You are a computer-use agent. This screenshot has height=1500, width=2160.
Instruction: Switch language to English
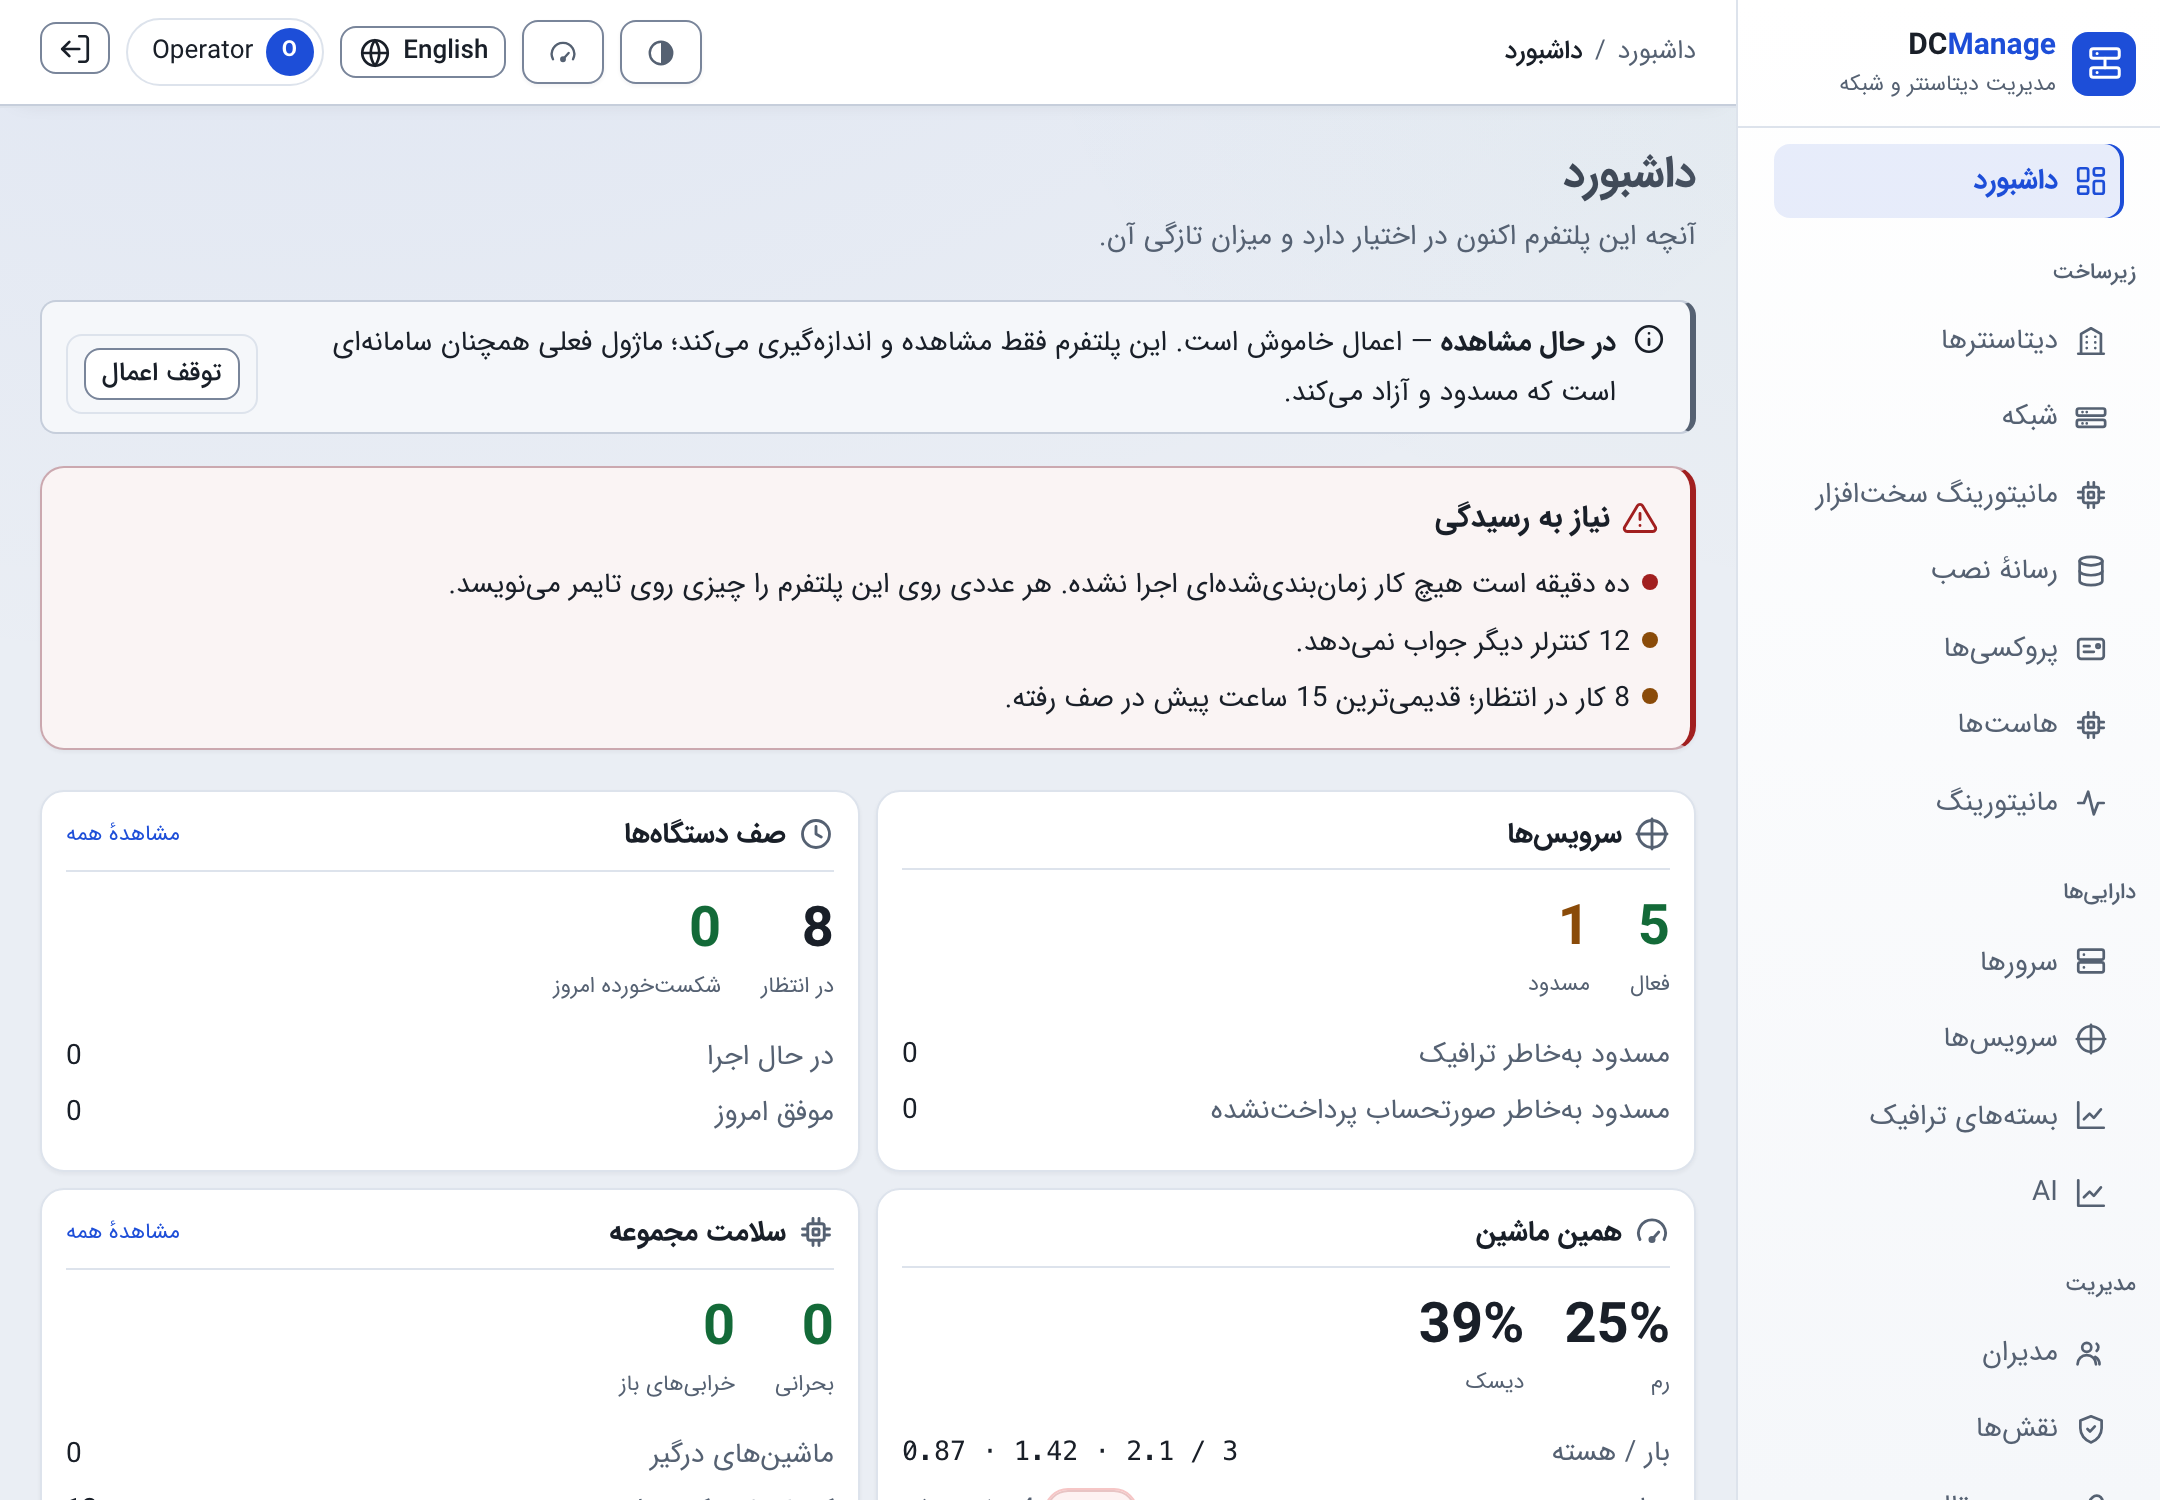tap(423, 51)
